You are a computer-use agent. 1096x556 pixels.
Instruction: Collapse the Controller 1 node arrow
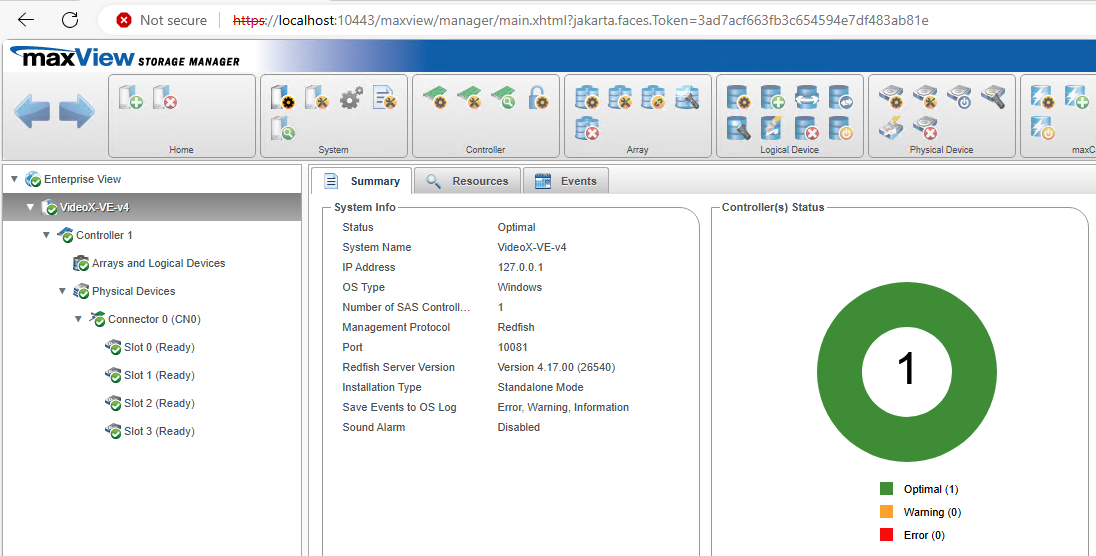(46, 235)
